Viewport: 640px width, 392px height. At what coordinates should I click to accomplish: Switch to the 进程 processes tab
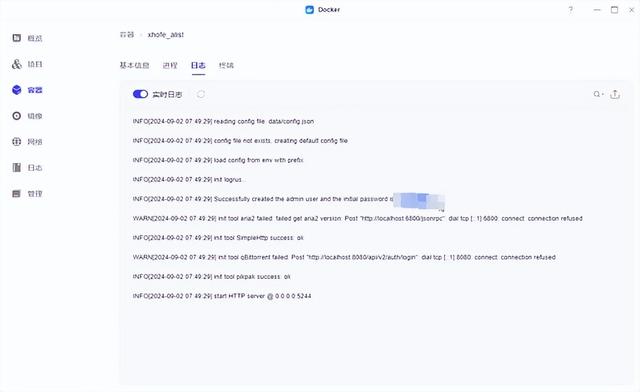pos(170,65)
